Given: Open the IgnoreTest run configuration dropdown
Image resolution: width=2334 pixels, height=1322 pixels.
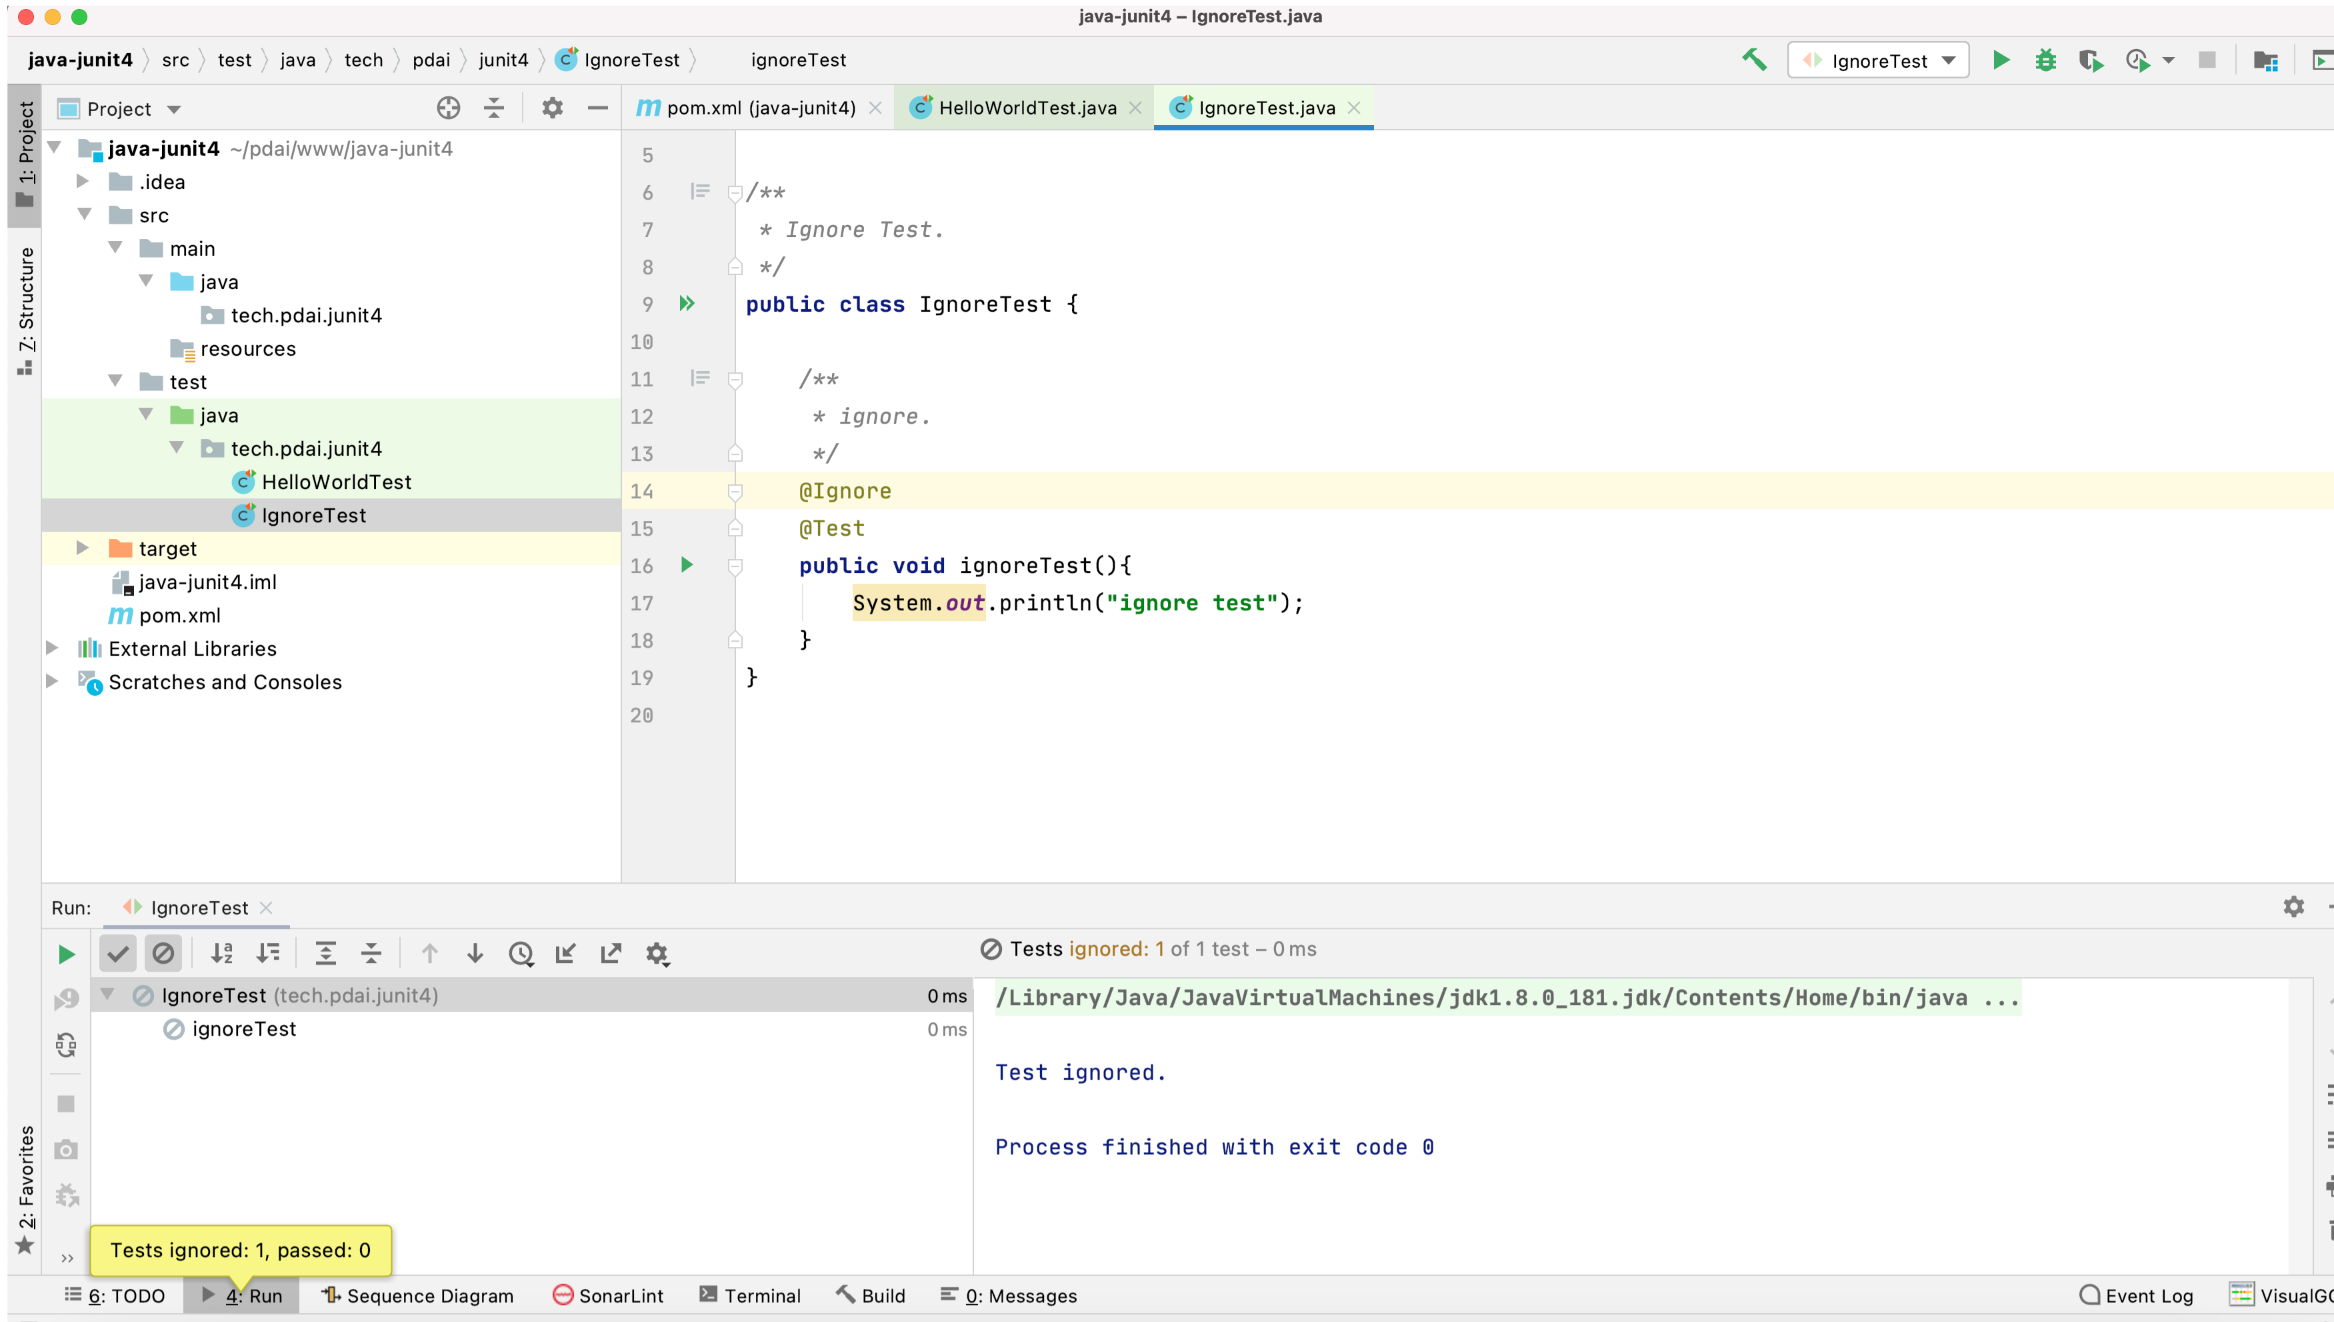Looking at the screenshot, I should point(1878,60).
